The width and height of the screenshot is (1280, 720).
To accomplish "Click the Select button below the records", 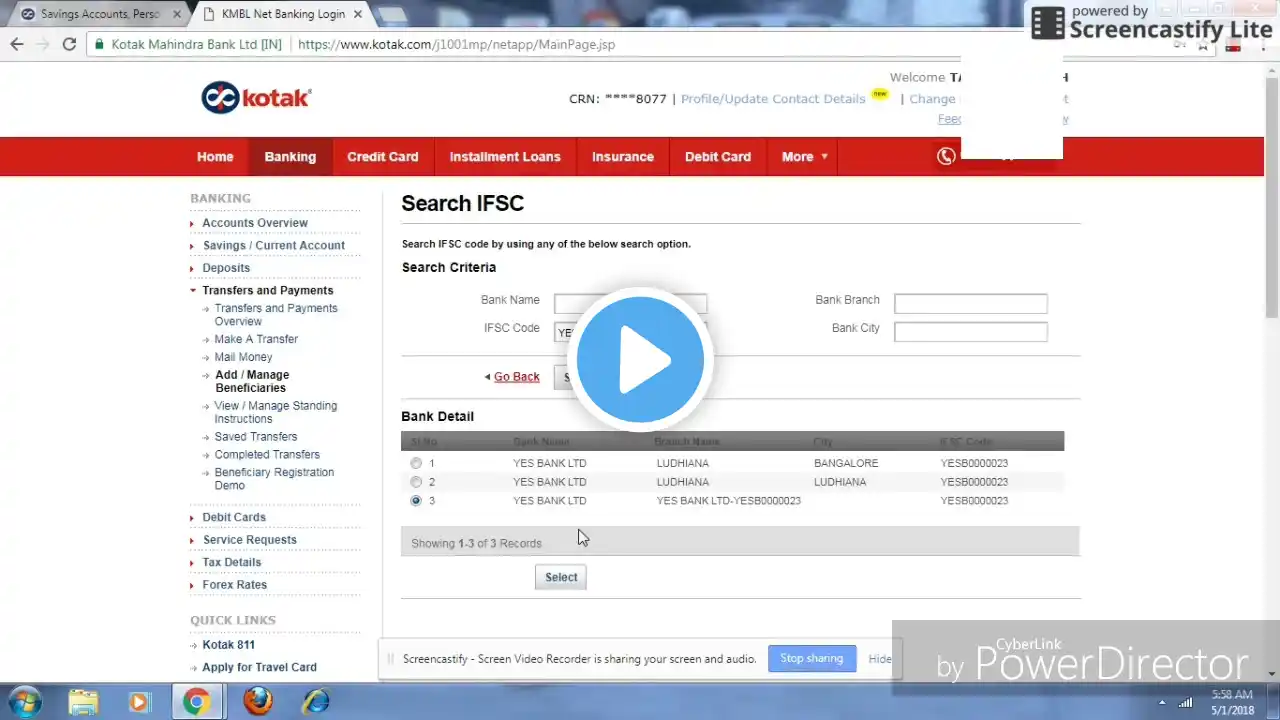I will (561, 577).
